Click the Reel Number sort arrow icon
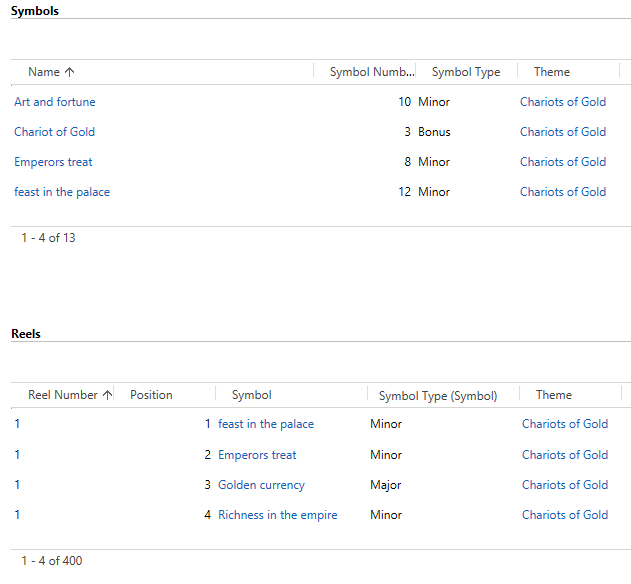 click(x=107, y=395)
